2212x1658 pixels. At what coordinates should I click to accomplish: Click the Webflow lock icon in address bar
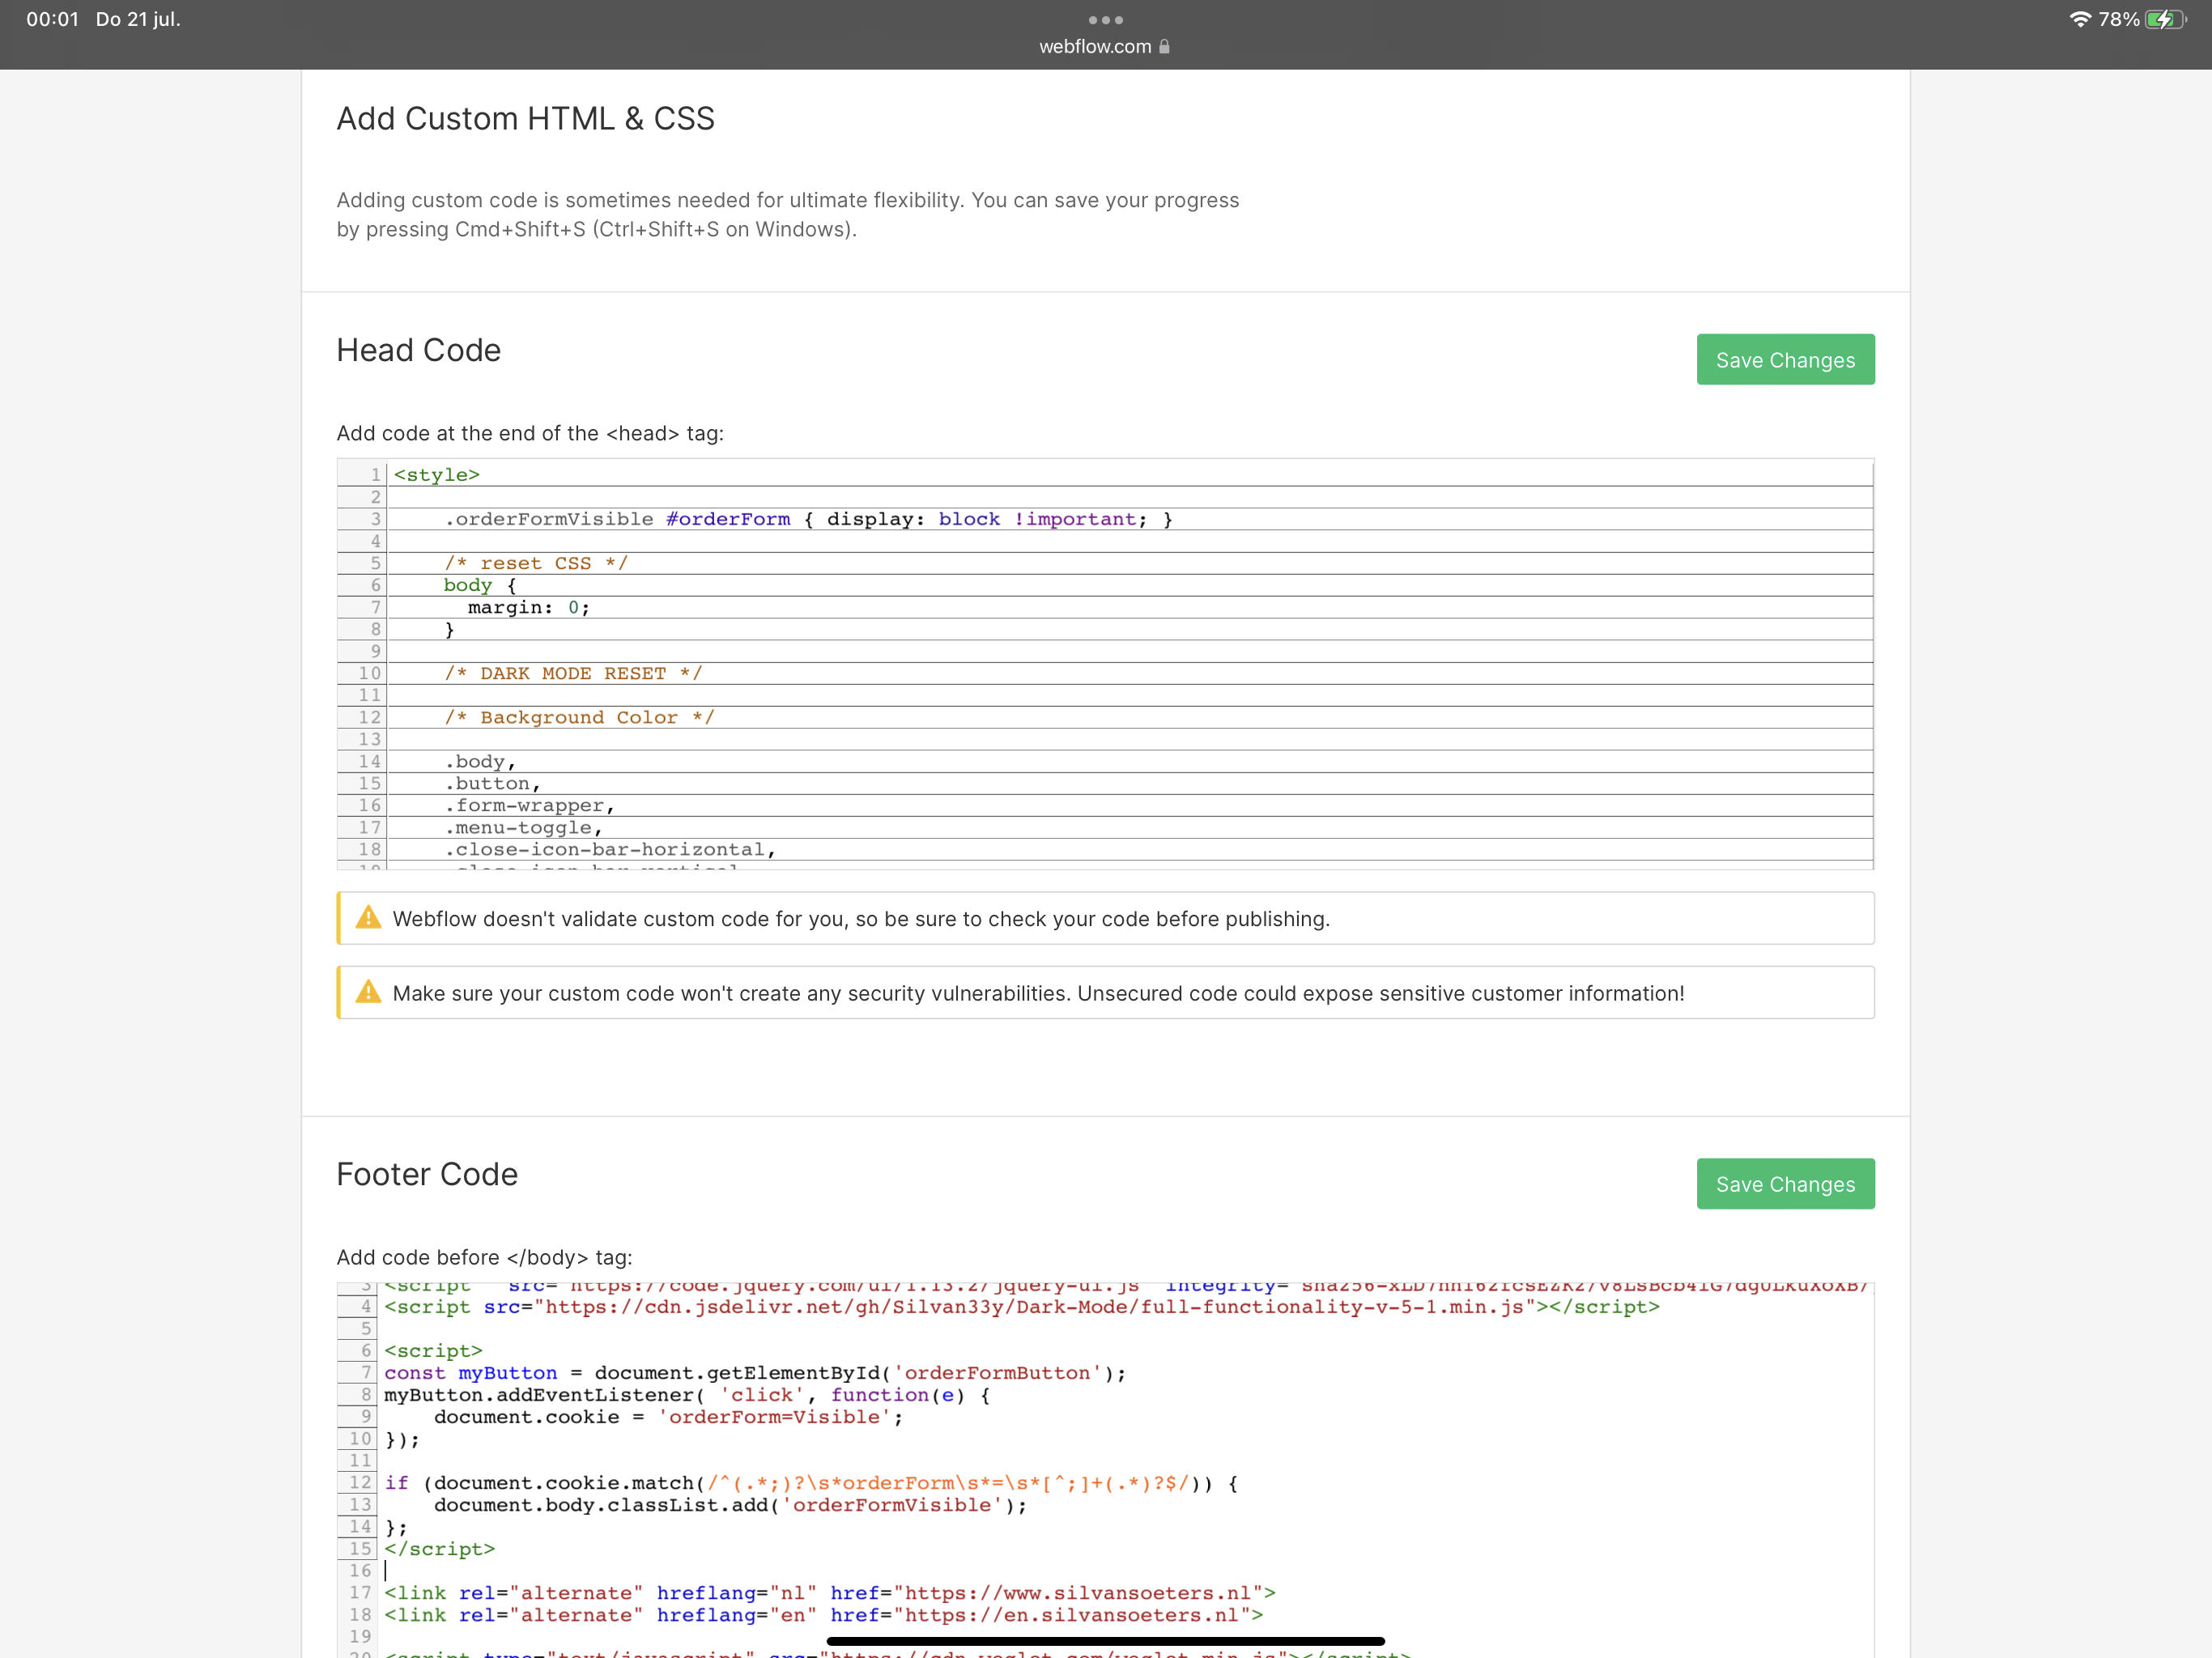pos(1167,47)
